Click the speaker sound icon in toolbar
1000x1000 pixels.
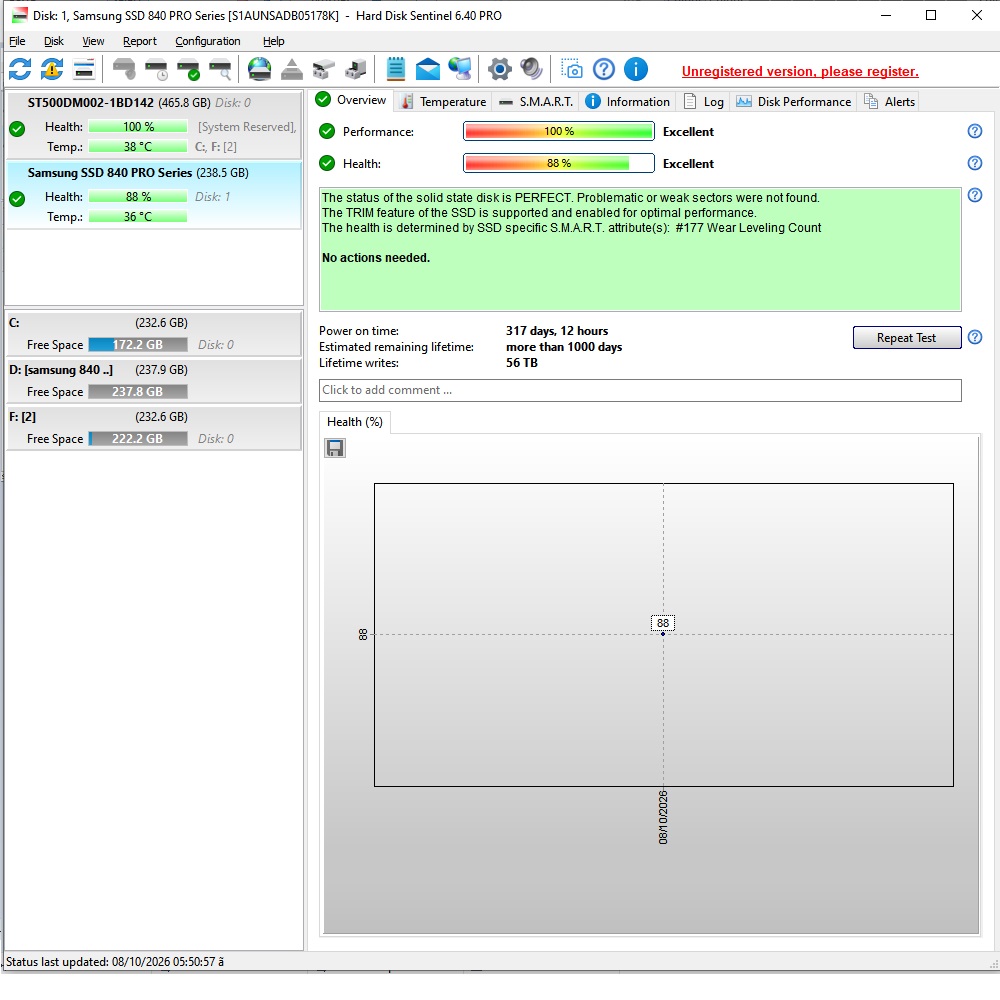(531, 69)
